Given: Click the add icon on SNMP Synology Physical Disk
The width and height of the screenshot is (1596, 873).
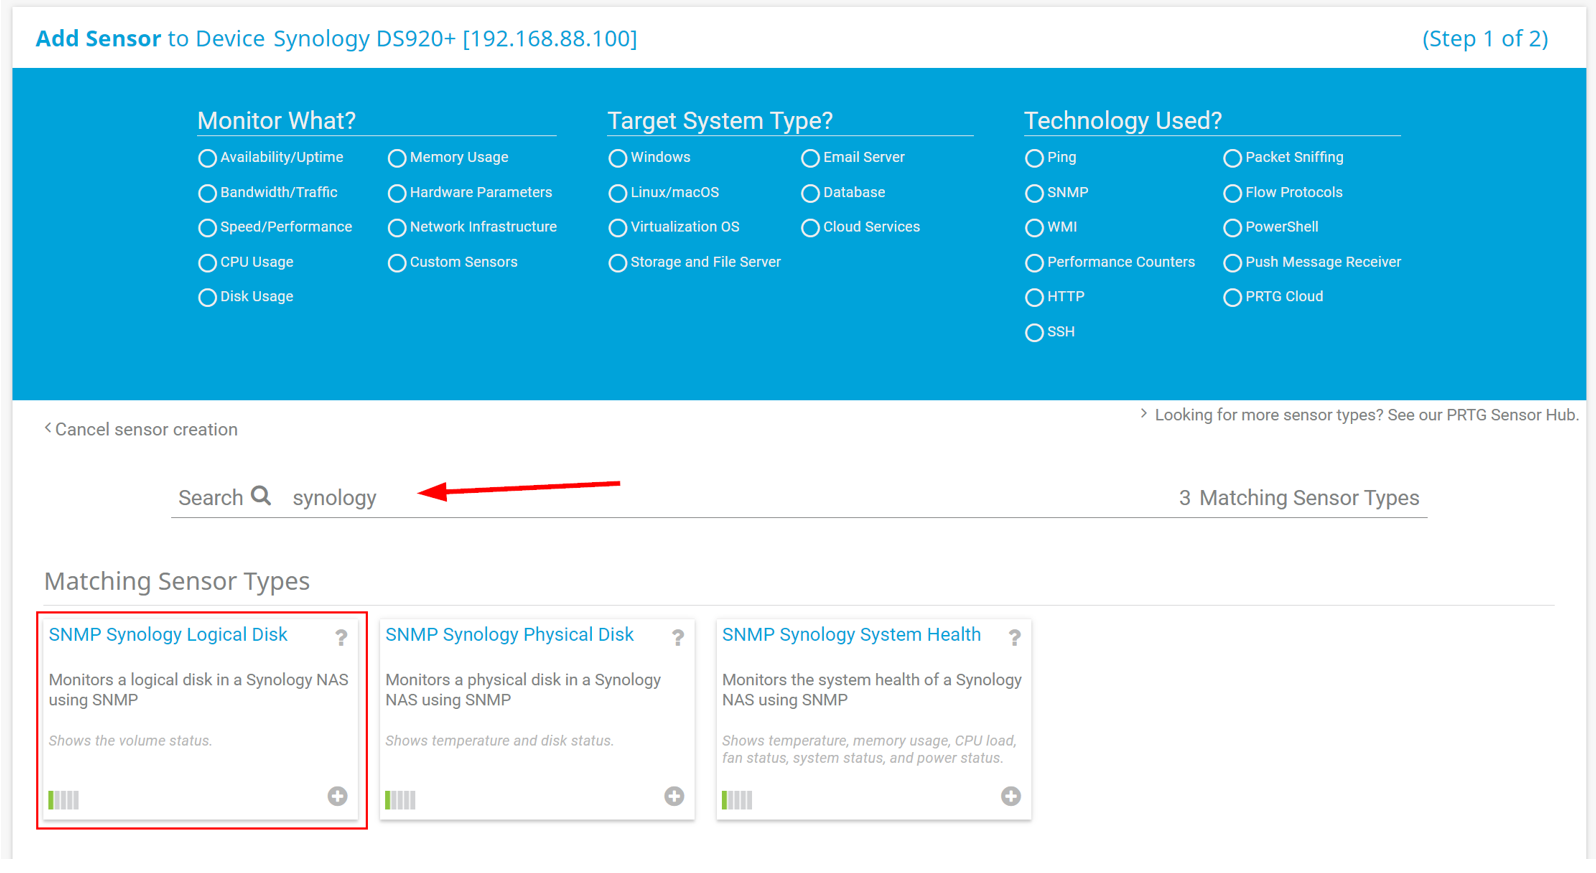Looking at the screenshot, I should 674,796.
